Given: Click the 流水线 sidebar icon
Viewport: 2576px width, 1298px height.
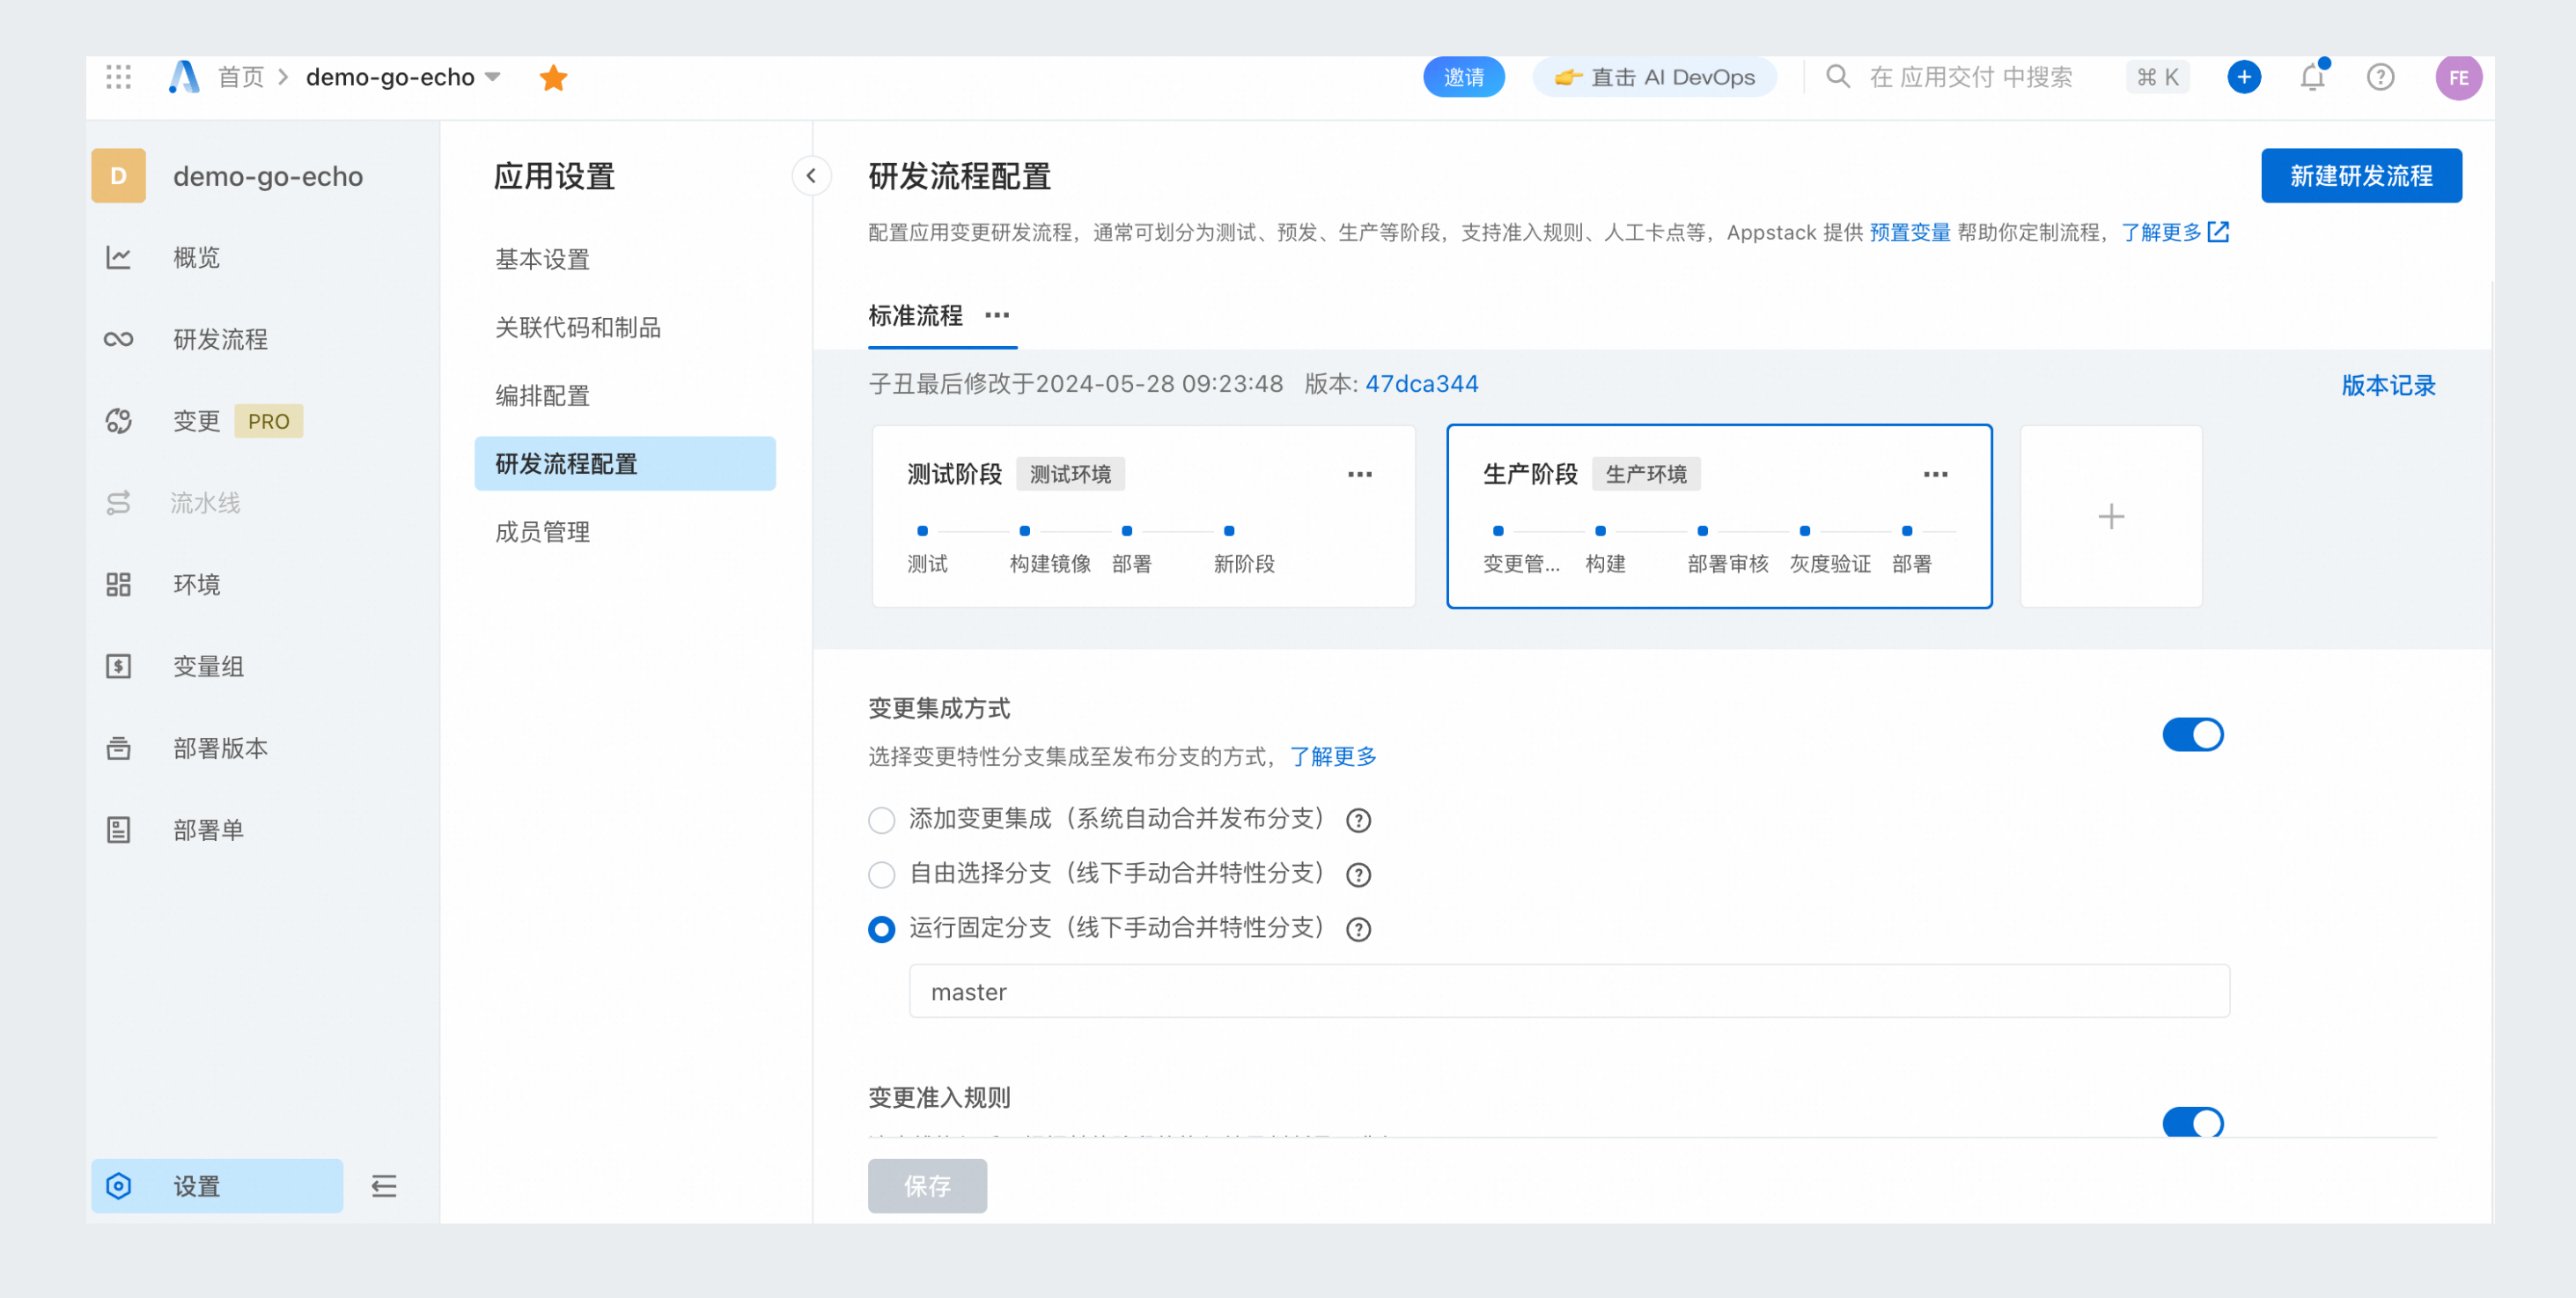Looking at the screenshot, I should click(119, 503).
